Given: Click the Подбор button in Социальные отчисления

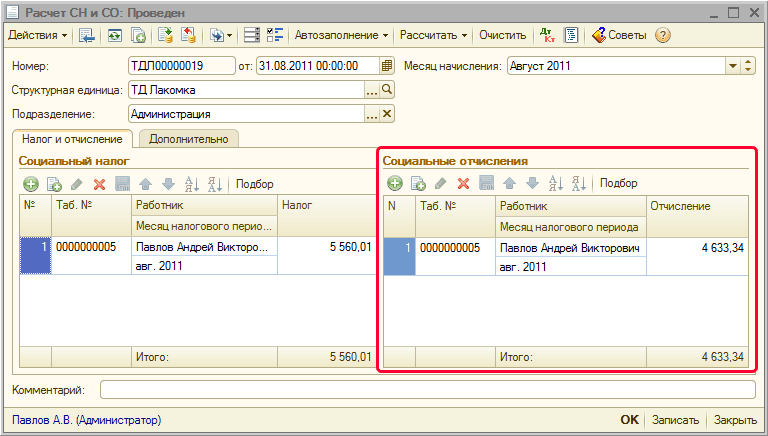Looking at the screenshot, I should coord(618,183).
